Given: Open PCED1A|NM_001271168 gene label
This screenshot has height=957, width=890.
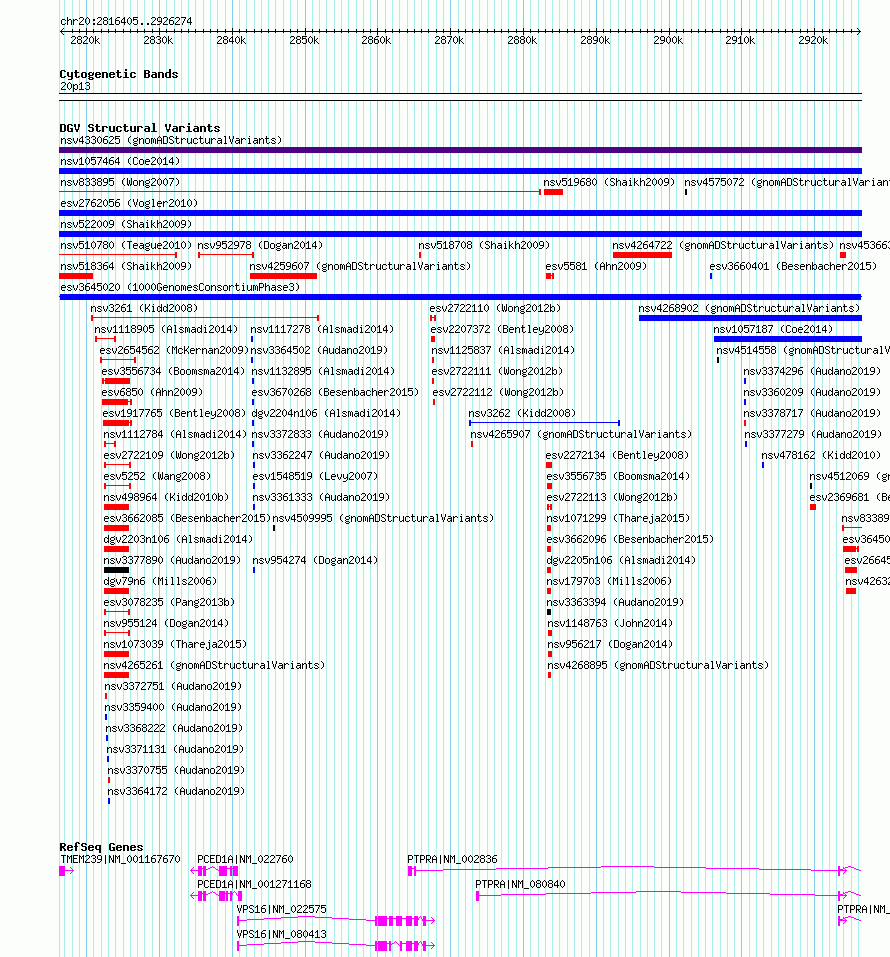Looking at the screenshot, I should click(255, 884).
